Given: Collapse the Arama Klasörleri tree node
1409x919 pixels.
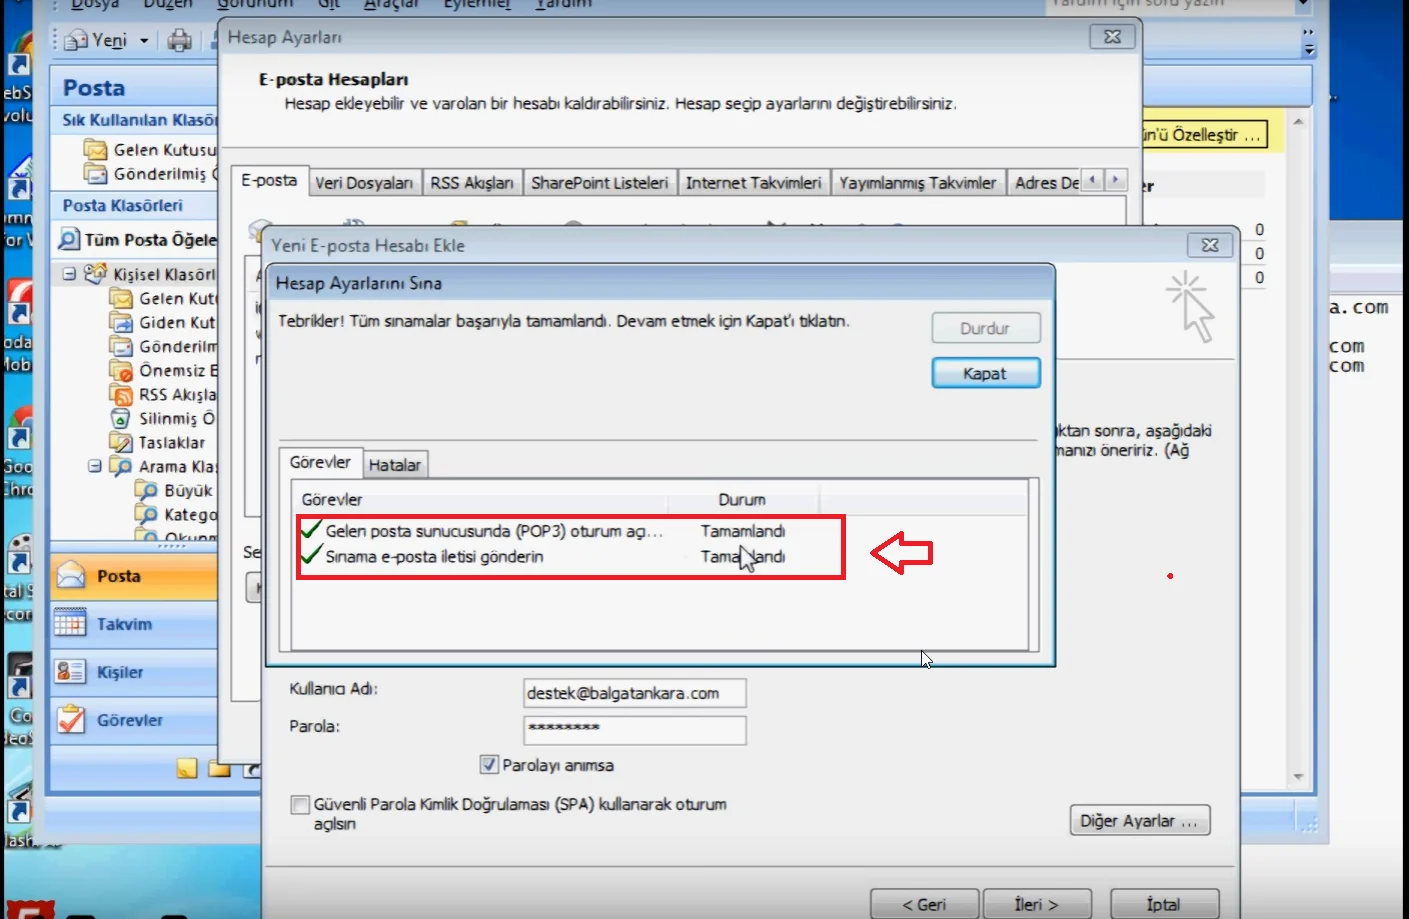Looking at the screenshot, I should coord(94,466).
